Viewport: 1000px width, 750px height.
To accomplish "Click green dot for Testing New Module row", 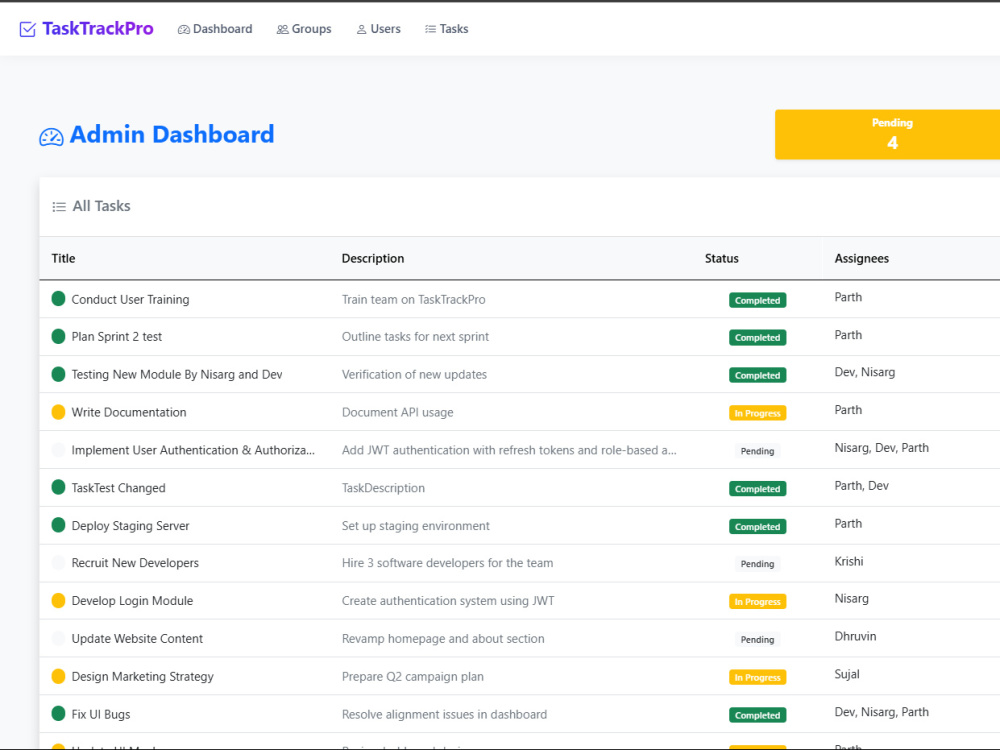I will coord(58,374).
